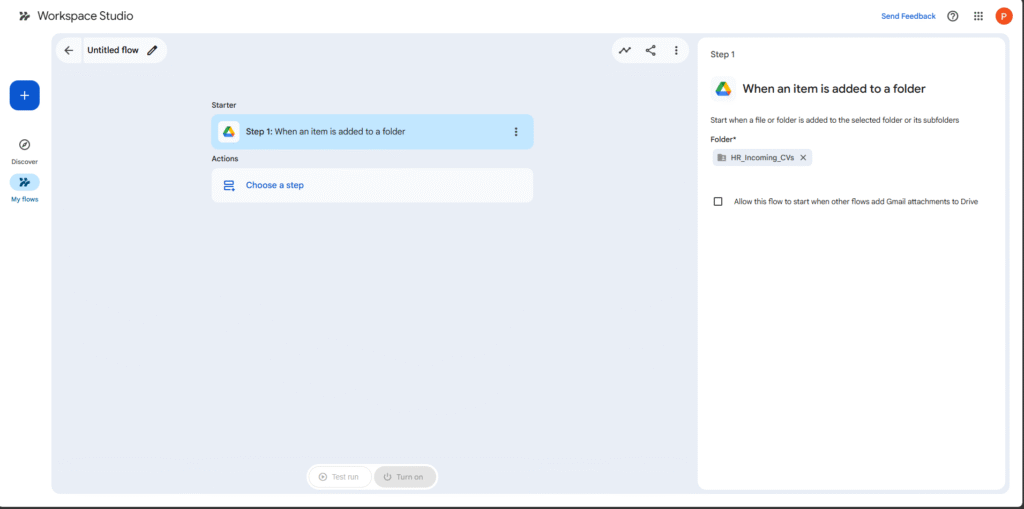Enable Gmail attachments flow start checkbox
The width and height of the screenshot is (1024, 509).
(x=718, y=202)
